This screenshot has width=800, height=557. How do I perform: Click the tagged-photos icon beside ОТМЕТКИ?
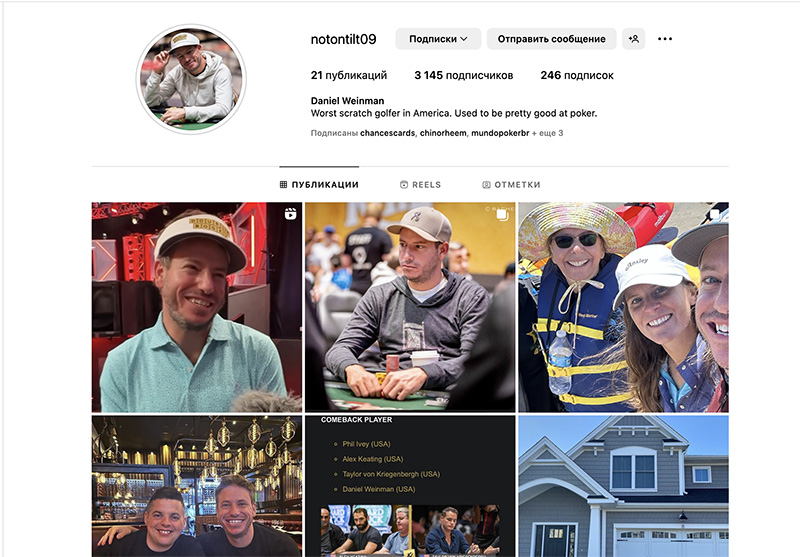486,185
